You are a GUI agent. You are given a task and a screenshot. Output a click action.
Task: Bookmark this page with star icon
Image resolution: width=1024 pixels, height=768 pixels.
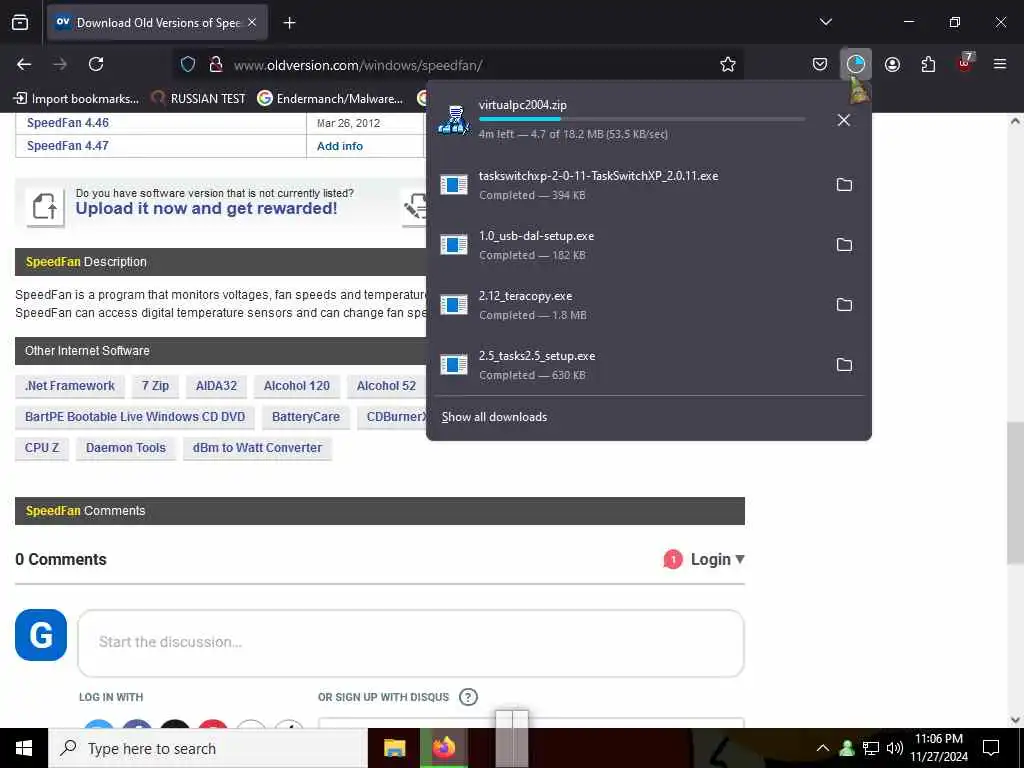[x=728, y=64]
